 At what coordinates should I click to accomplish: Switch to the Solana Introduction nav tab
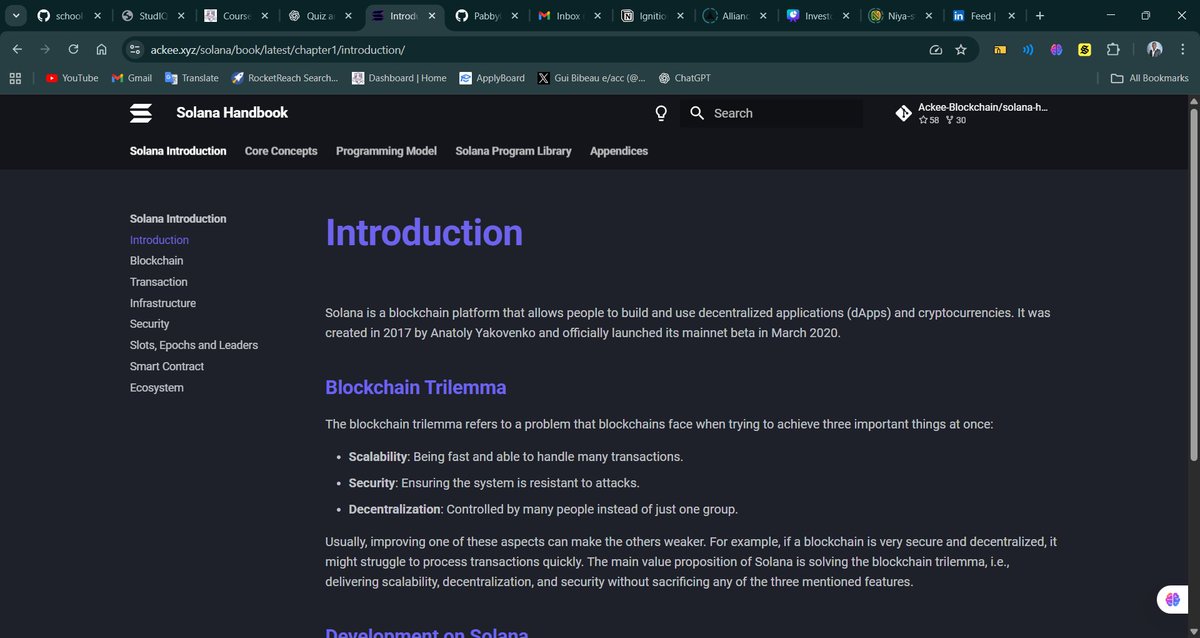point(178,151)
